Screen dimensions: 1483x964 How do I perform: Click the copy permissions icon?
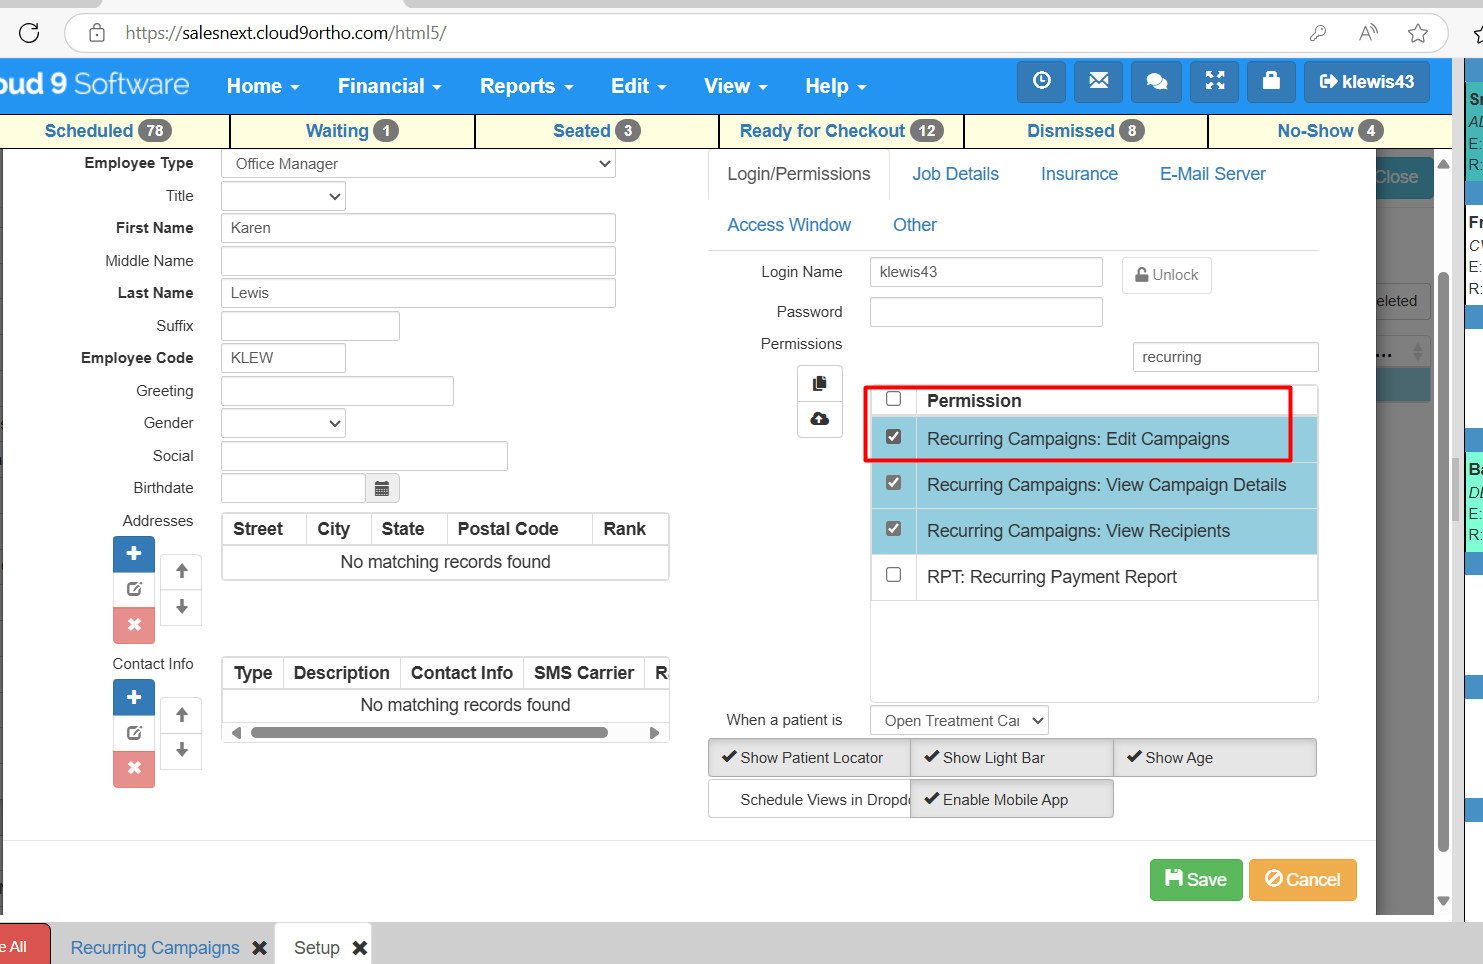tap(819, 383)
